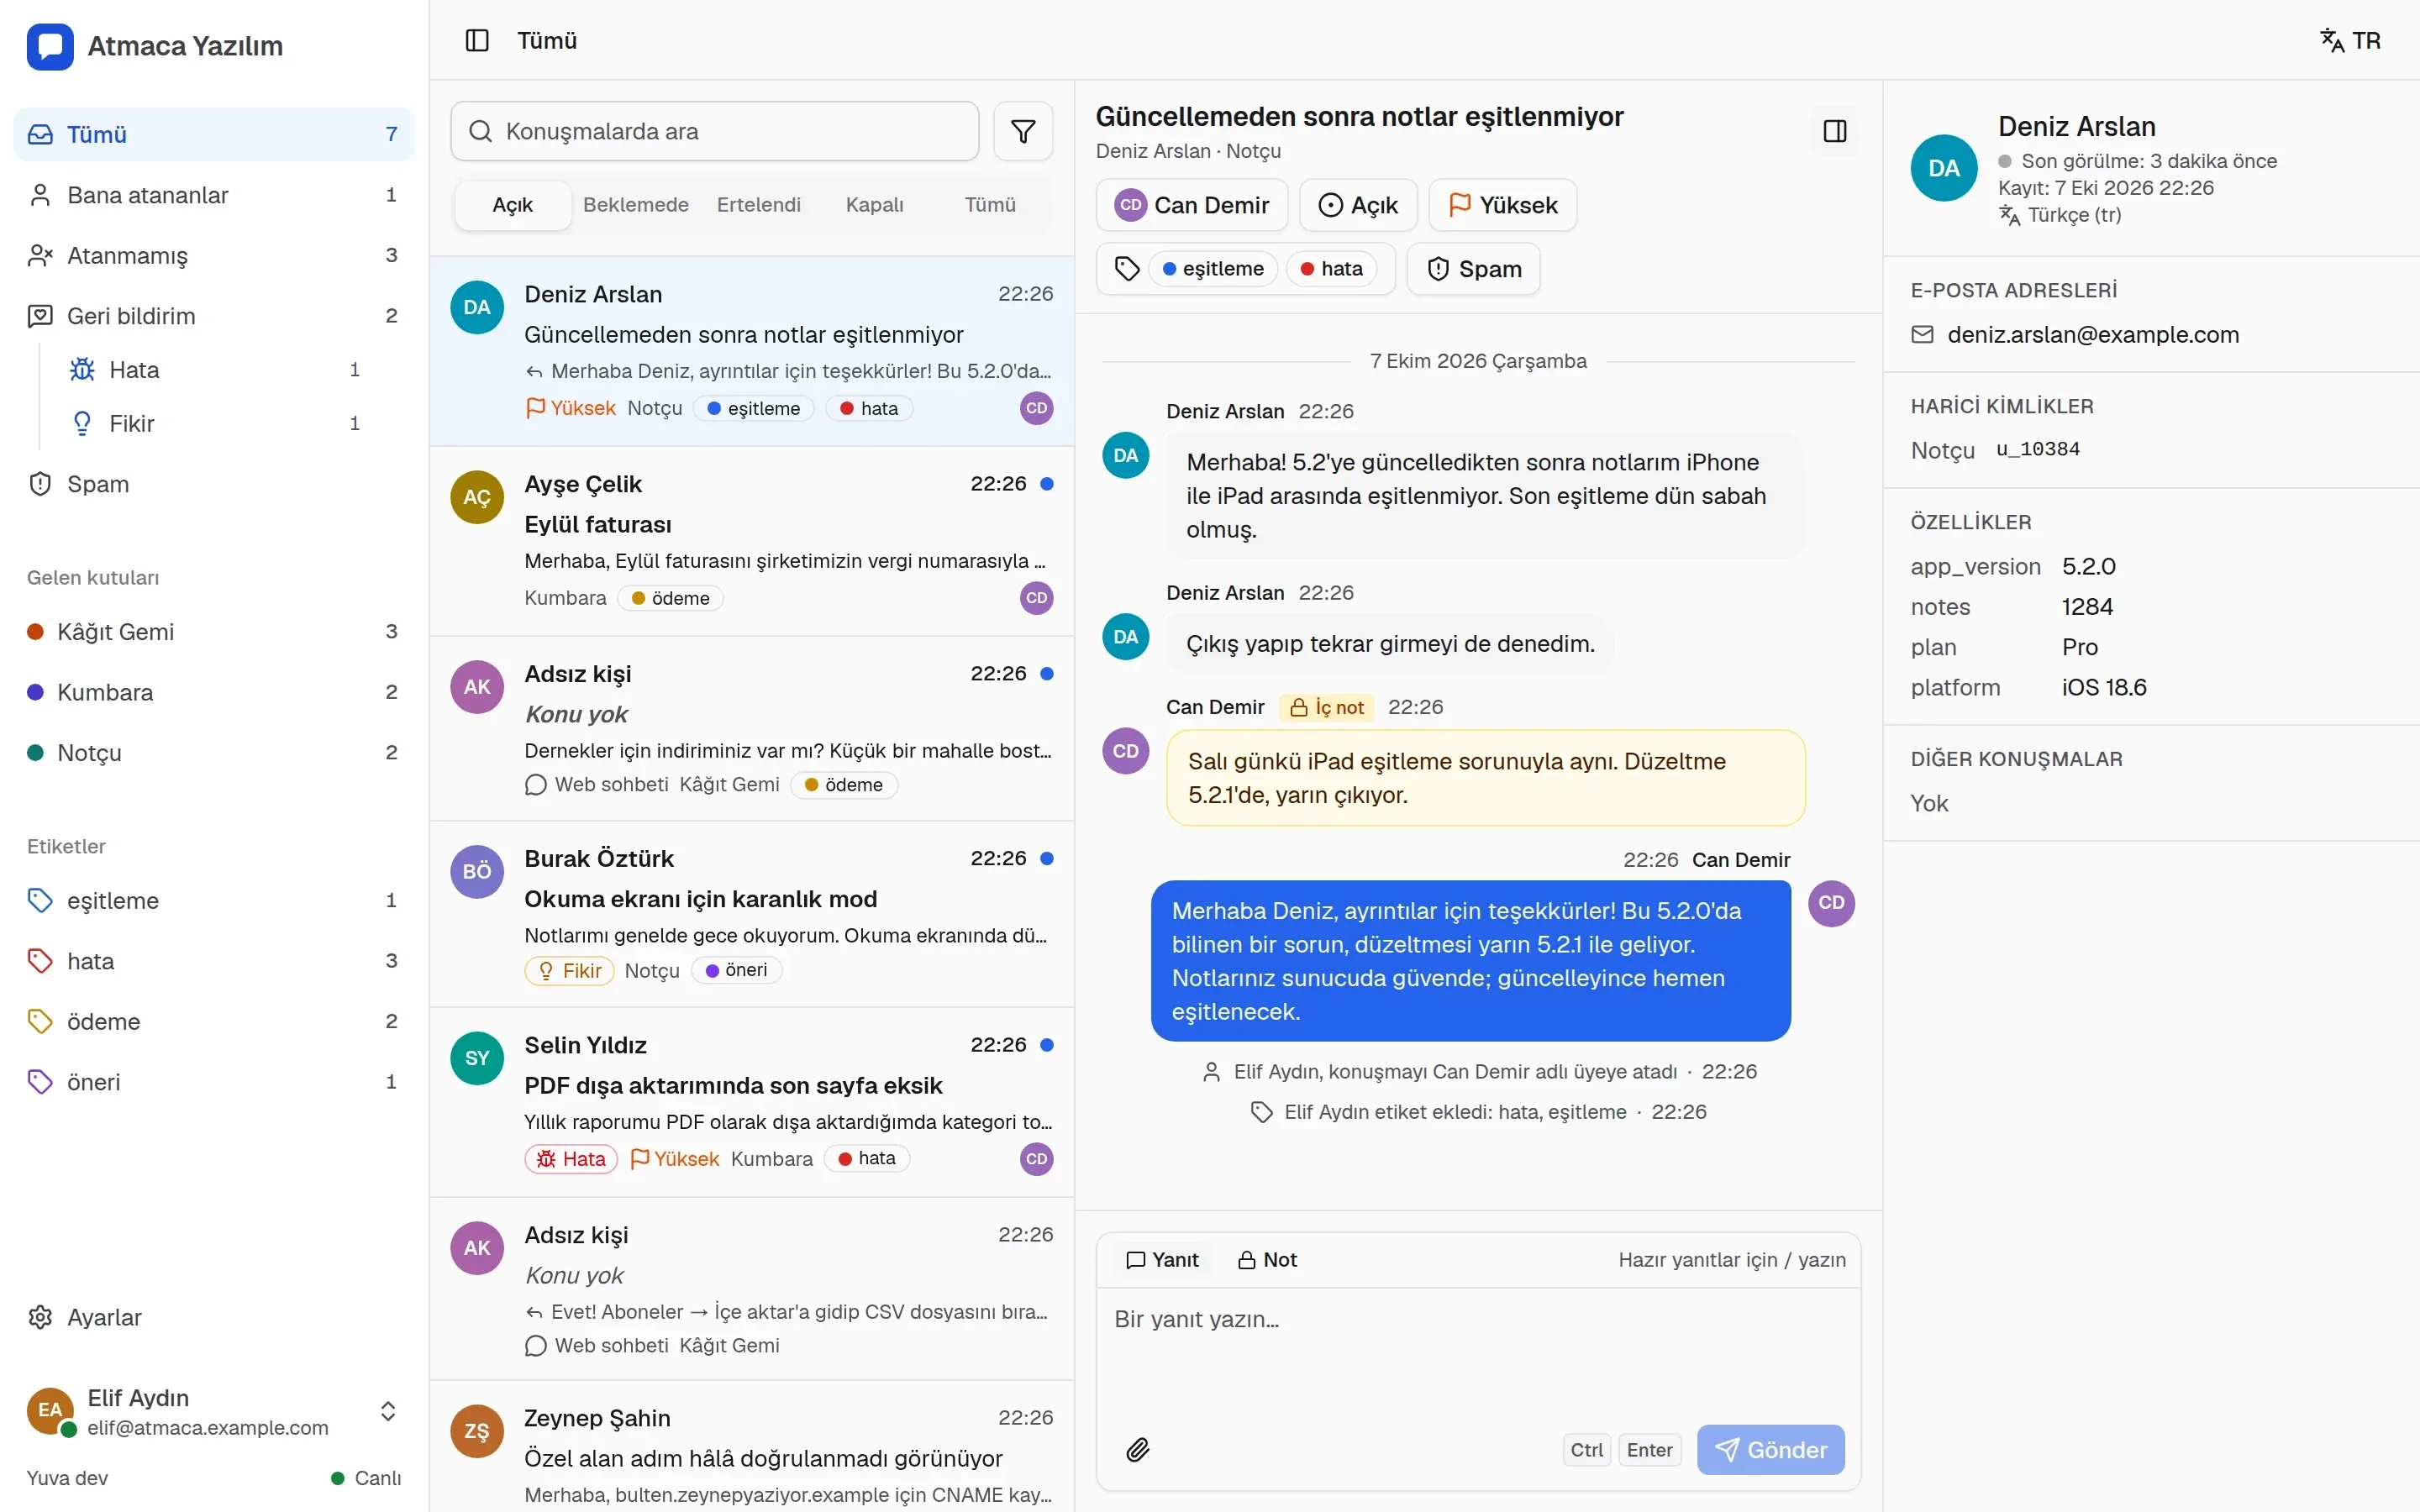Click the paperclip attachment icon
Screen dimensions: 2420x1512
coord(1137,1449)
